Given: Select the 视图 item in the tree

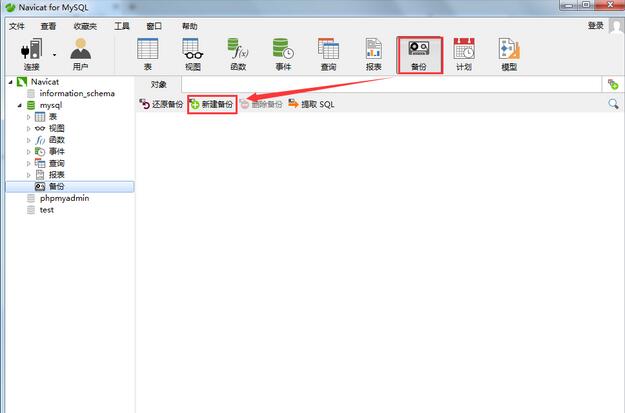Looking at the screenshot, I should (56, 128).
